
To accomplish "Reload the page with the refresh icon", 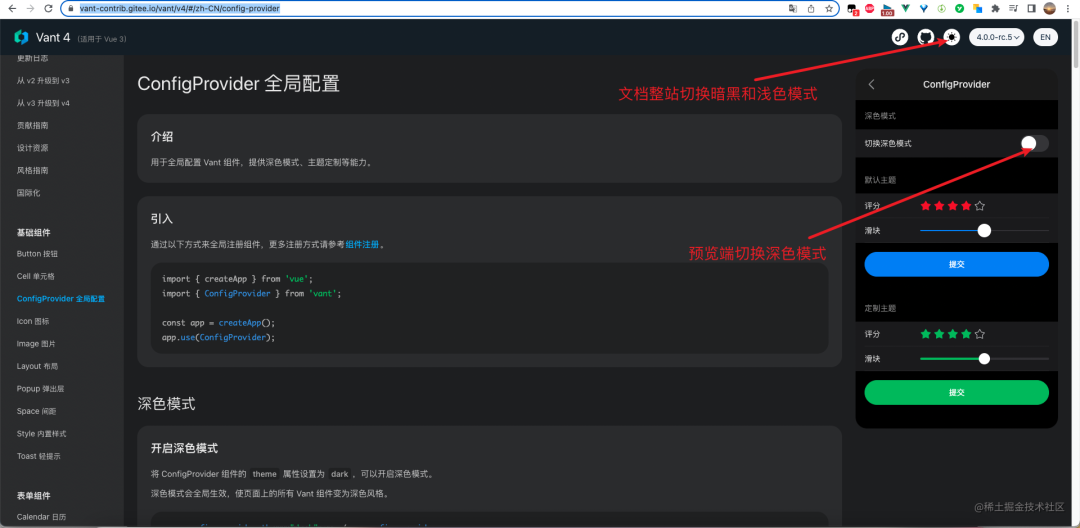I will pos(48,9).
